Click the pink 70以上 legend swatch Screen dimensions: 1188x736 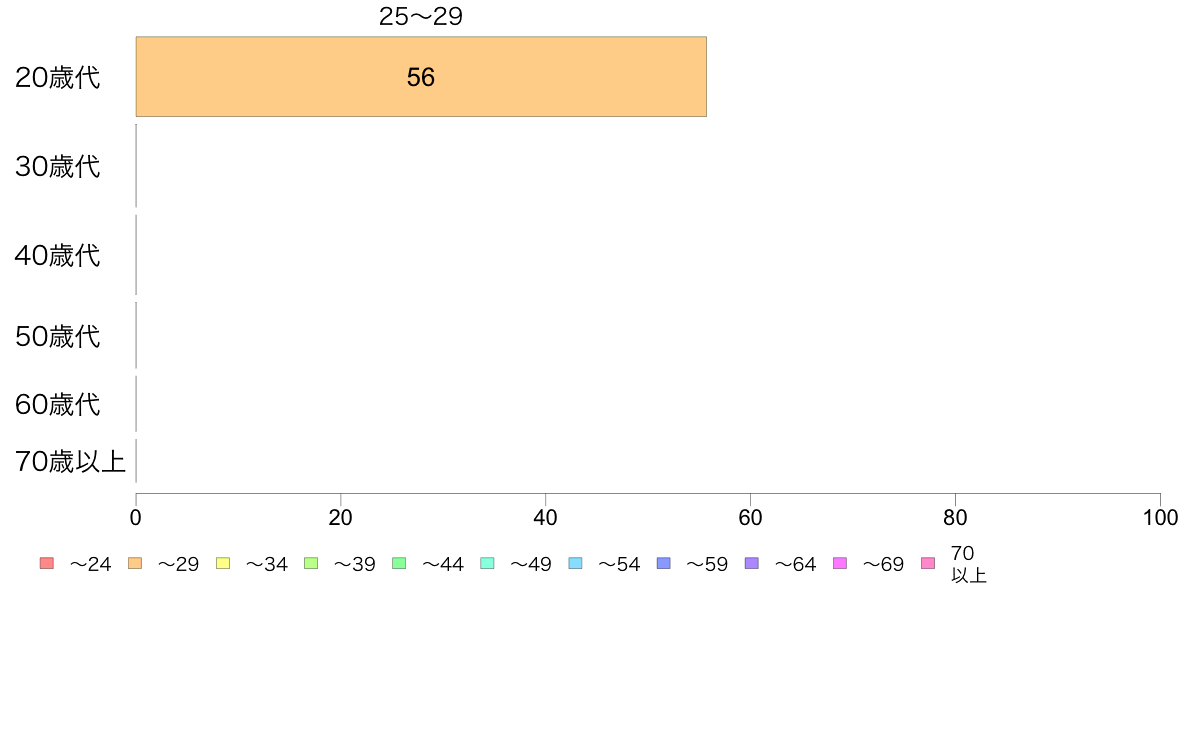click(x=928, y=563)
